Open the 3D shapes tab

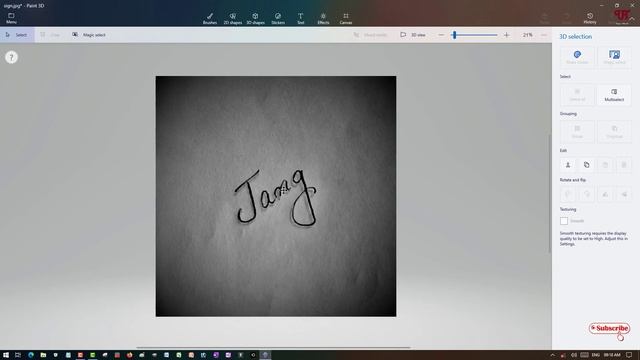(x=255, y=18)
